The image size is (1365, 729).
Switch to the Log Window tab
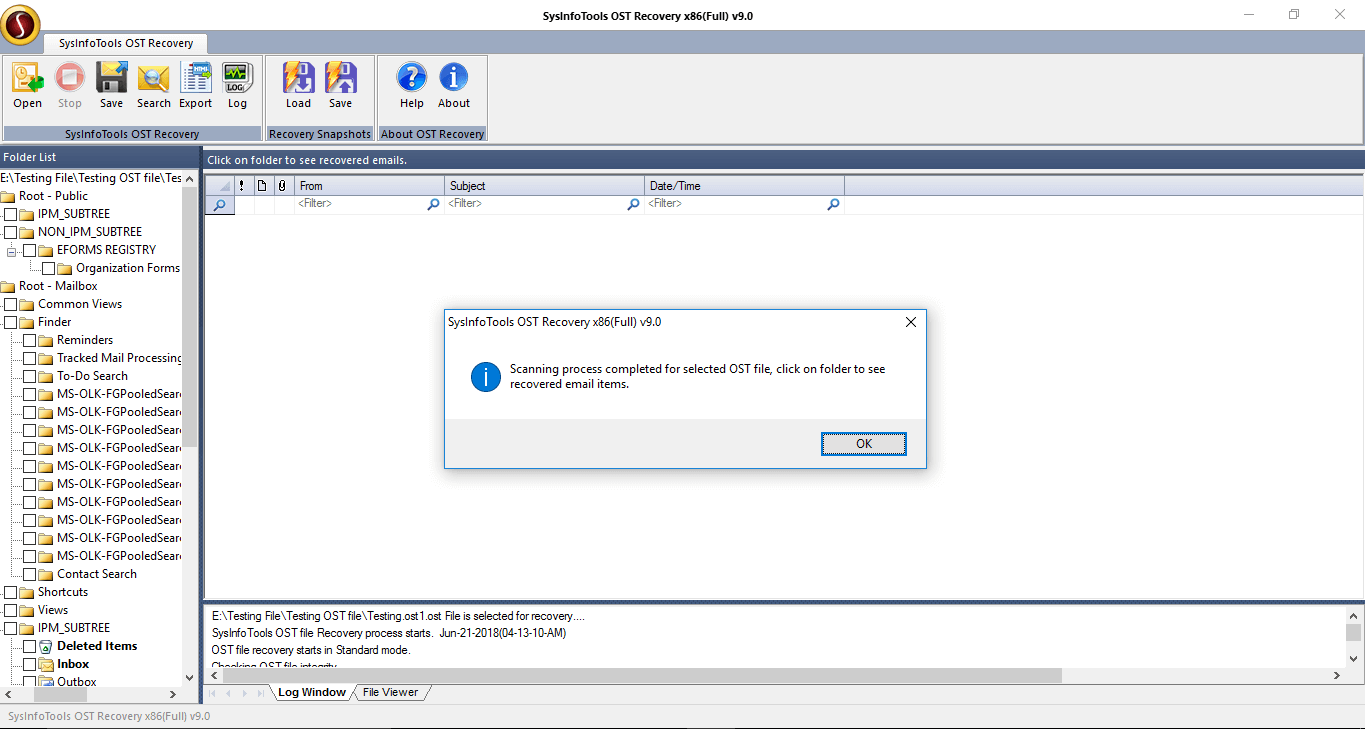[x=311, y=692]
